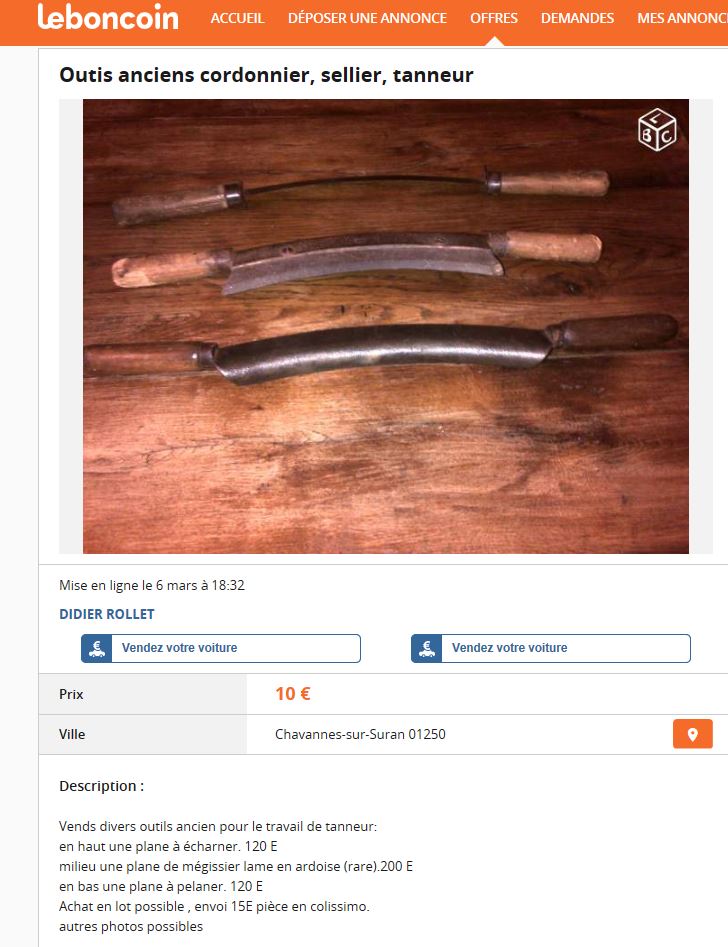
Task: Click the LBC cube watermark icon
Action: pos(657,129)
